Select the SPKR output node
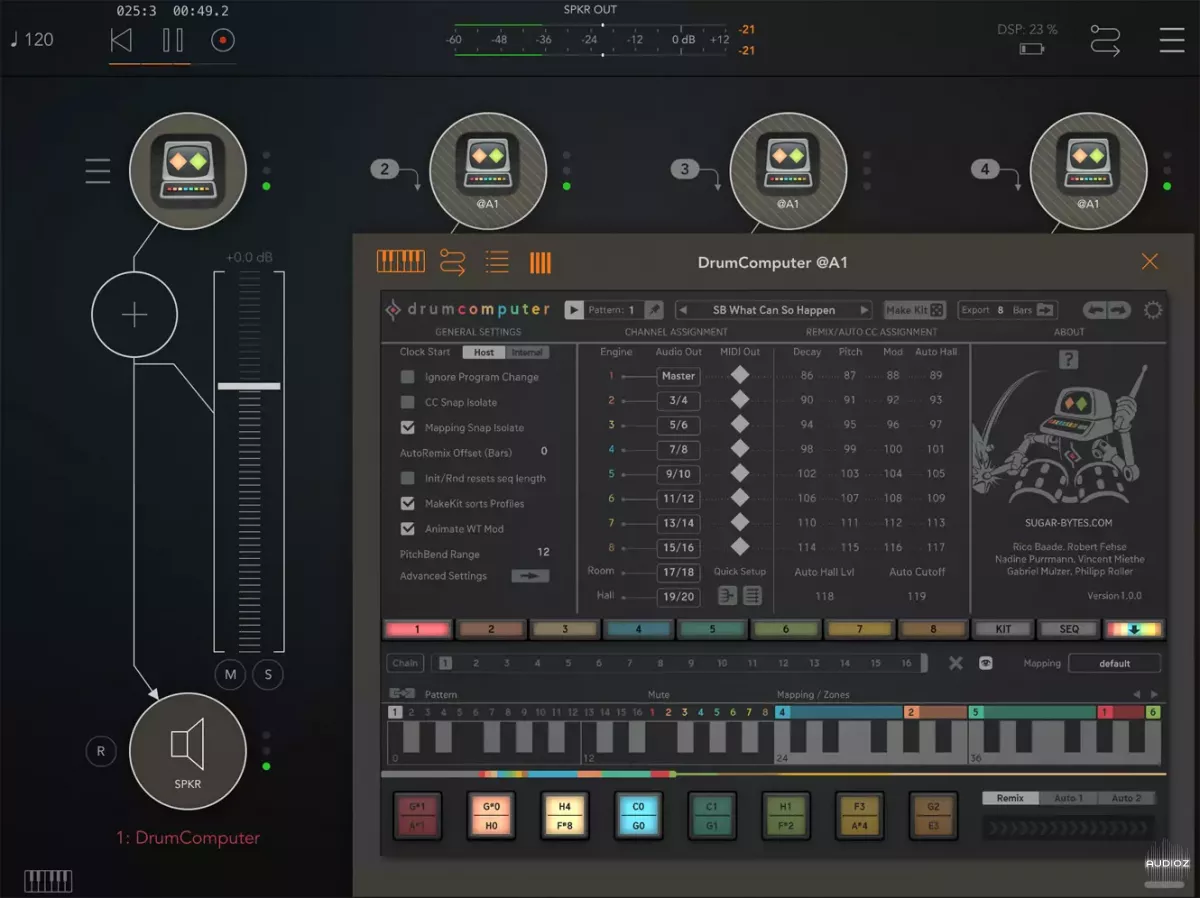The image size is (1200, 898). pos(188,751)
